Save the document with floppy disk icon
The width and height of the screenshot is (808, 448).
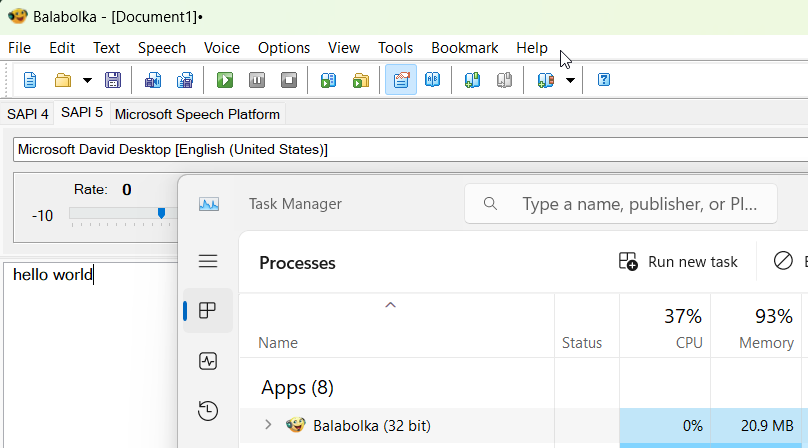point(113,80)
